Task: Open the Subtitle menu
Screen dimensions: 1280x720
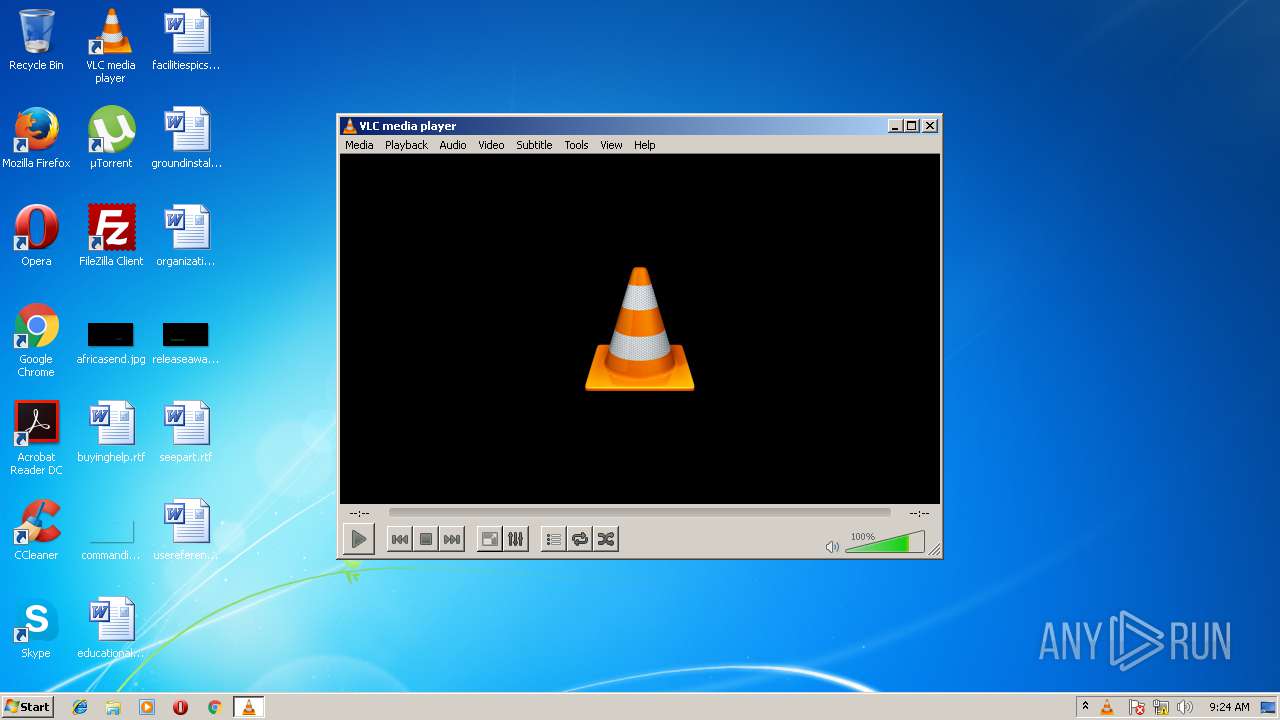Action: (534, 145)
